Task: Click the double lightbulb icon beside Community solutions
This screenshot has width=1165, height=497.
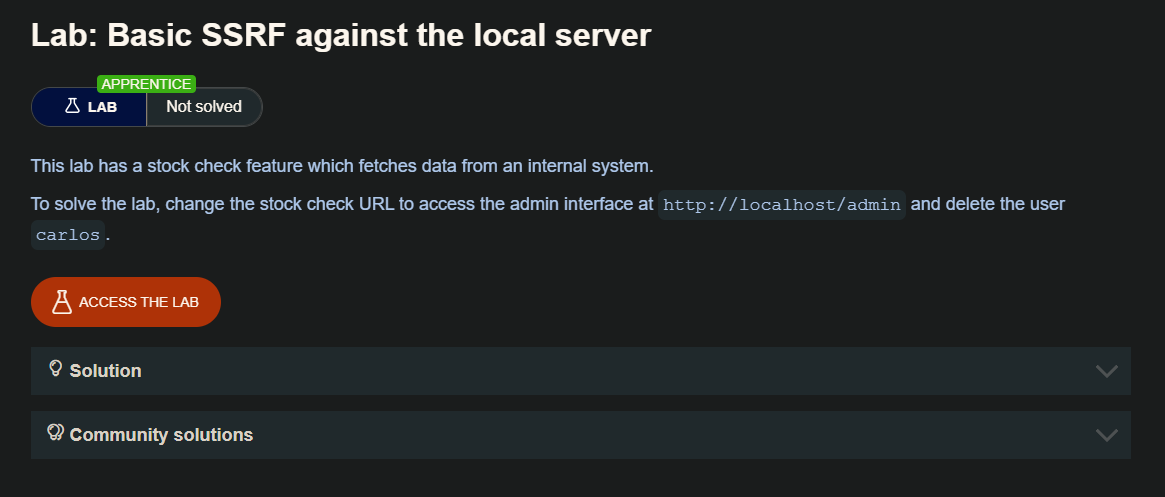Action: click(56, 433)
